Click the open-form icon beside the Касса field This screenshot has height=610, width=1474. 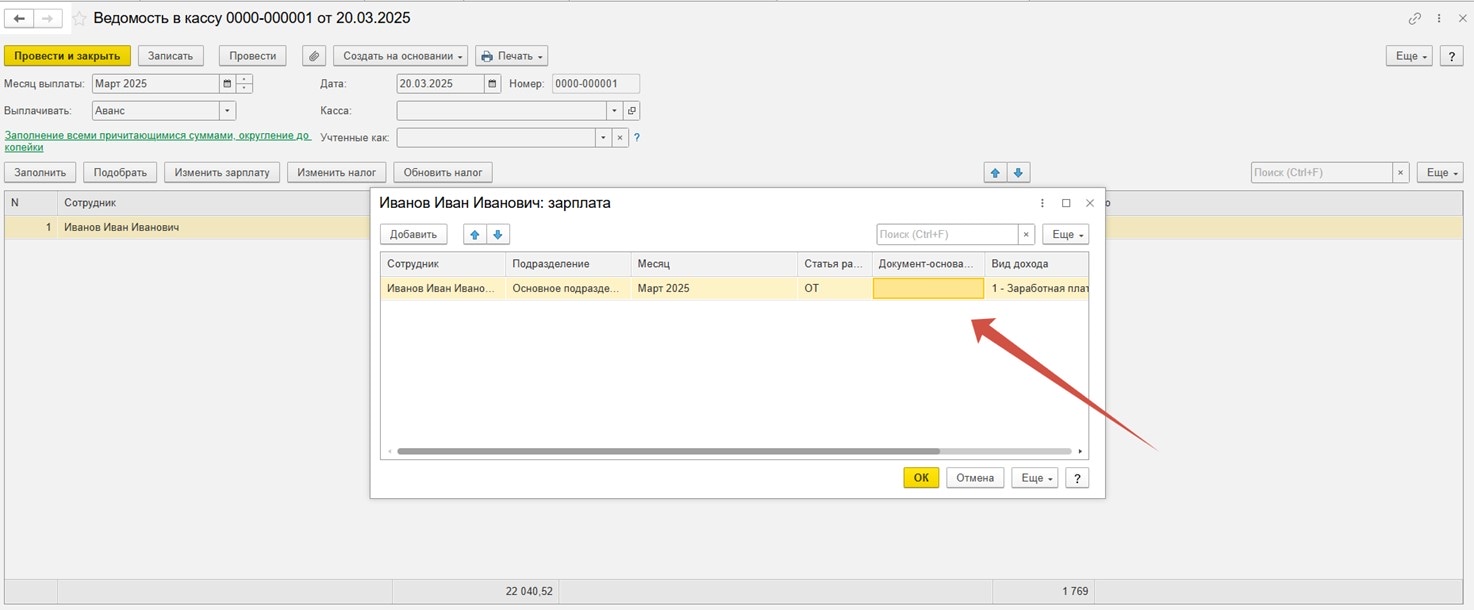click(x=631, y=111)
